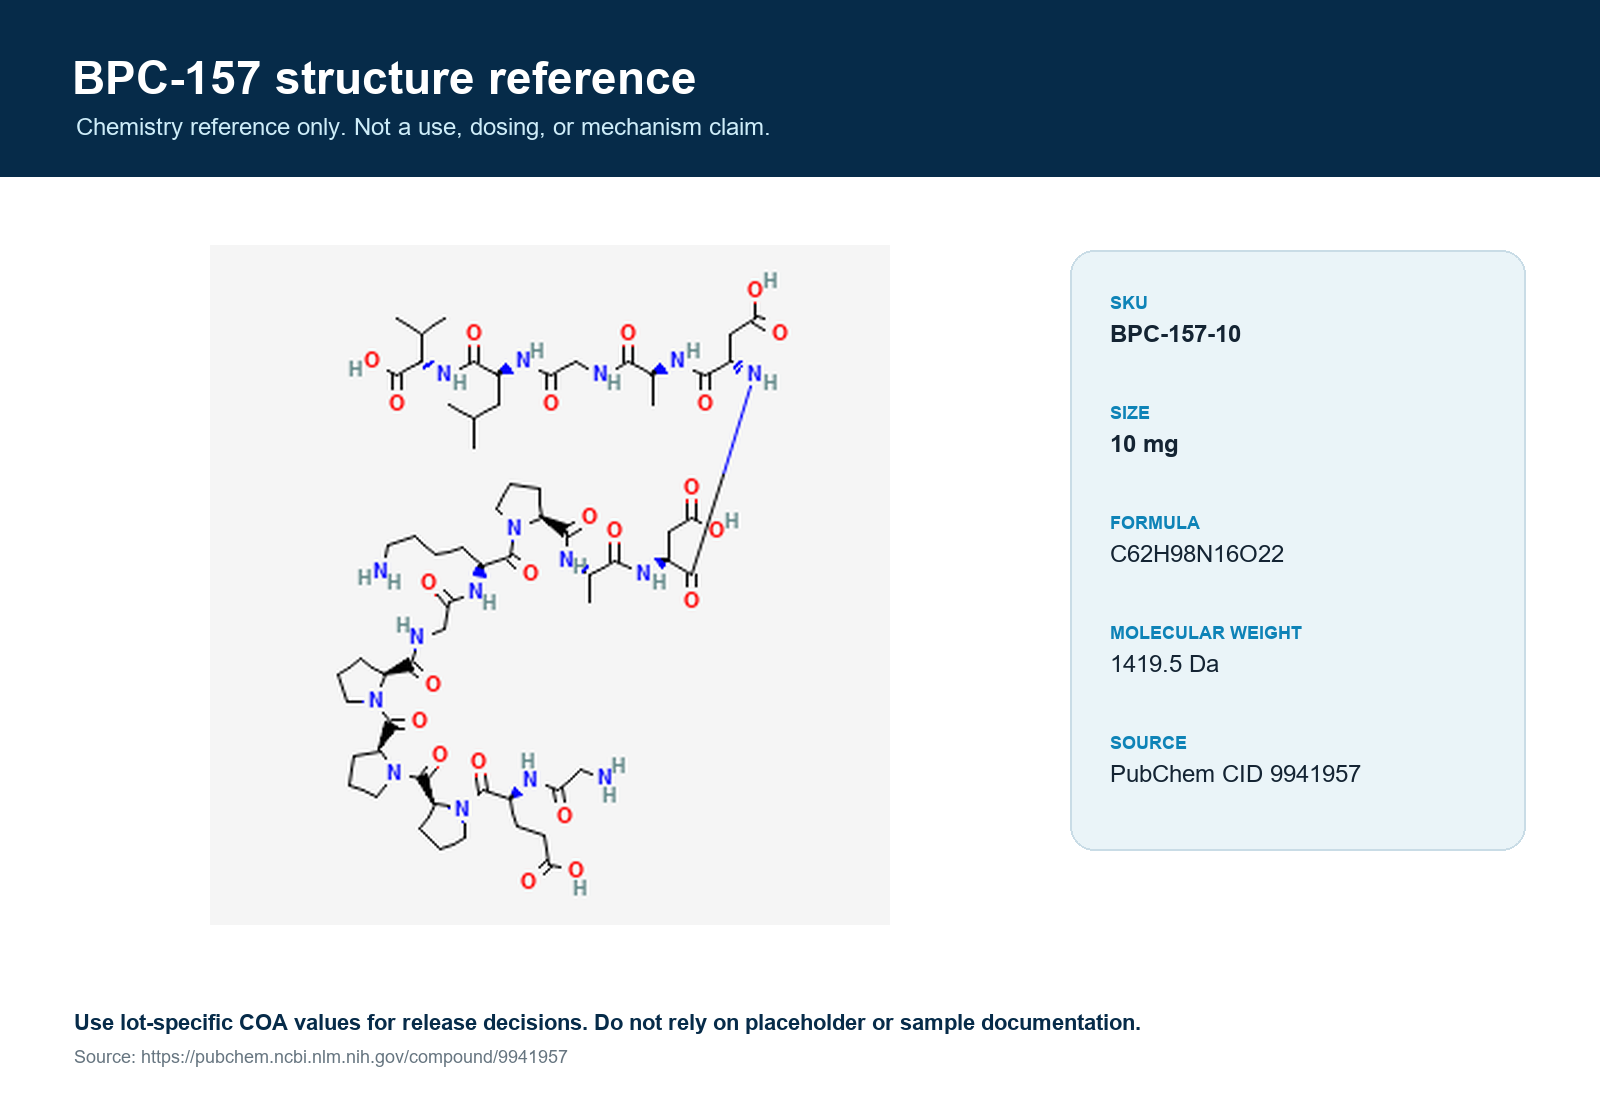Click the 'BPC-157 structure reference' heading

pos(384,78)
